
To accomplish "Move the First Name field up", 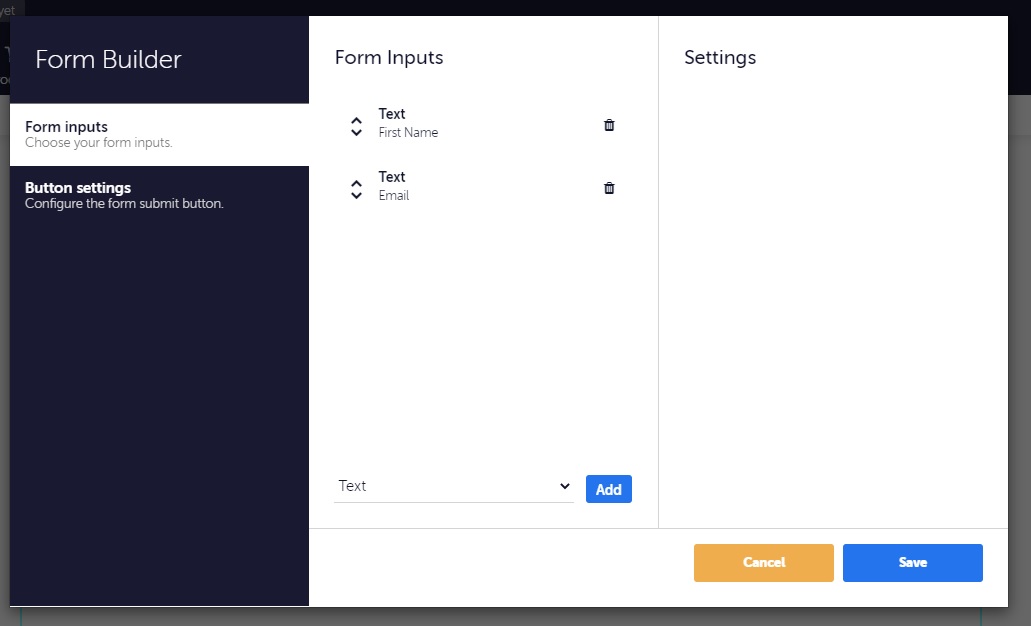I will [x=356, y=119].
